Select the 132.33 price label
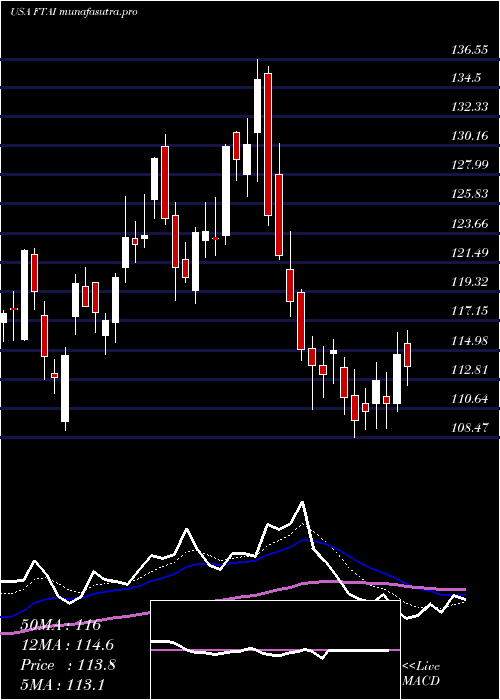This screenshot has height=700, width=500. [x=470, y=107]
